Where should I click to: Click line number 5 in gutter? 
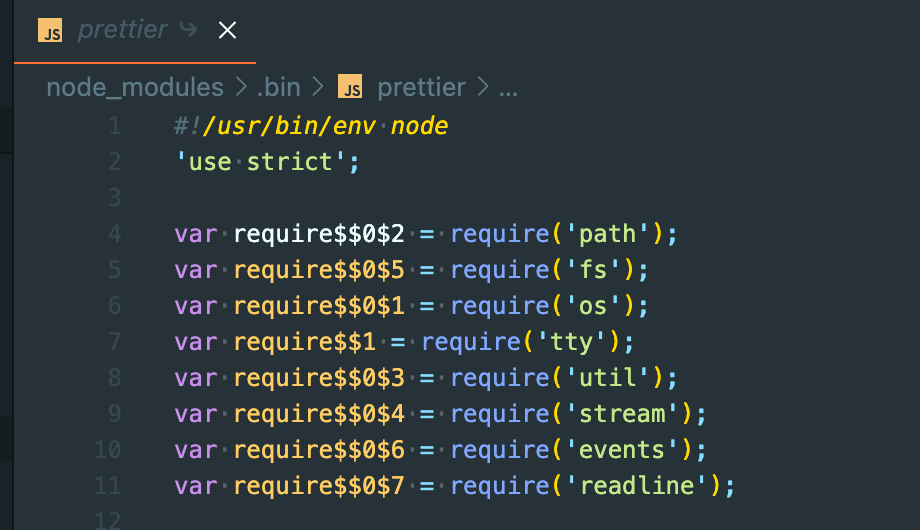115,270
